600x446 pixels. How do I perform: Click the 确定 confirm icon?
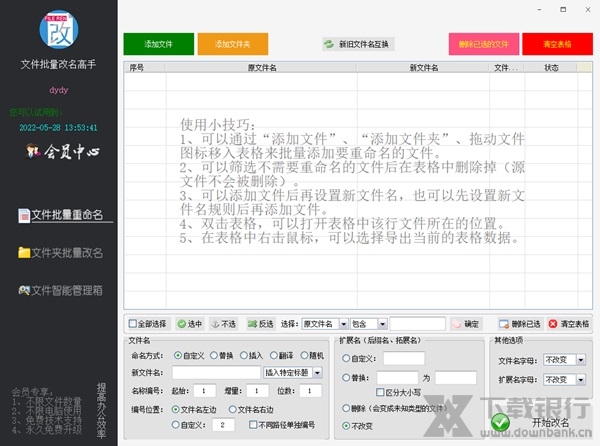point(457,324)
